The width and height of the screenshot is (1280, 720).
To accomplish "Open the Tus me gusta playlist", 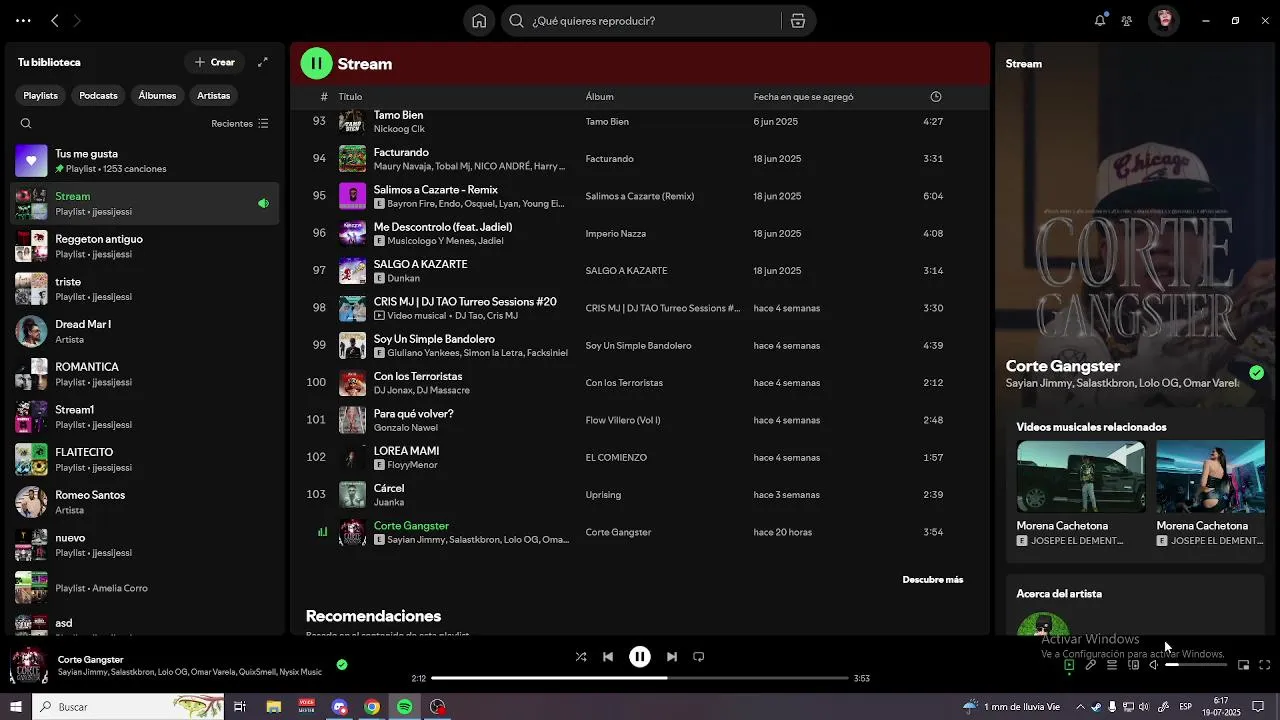I will [145, 161].
